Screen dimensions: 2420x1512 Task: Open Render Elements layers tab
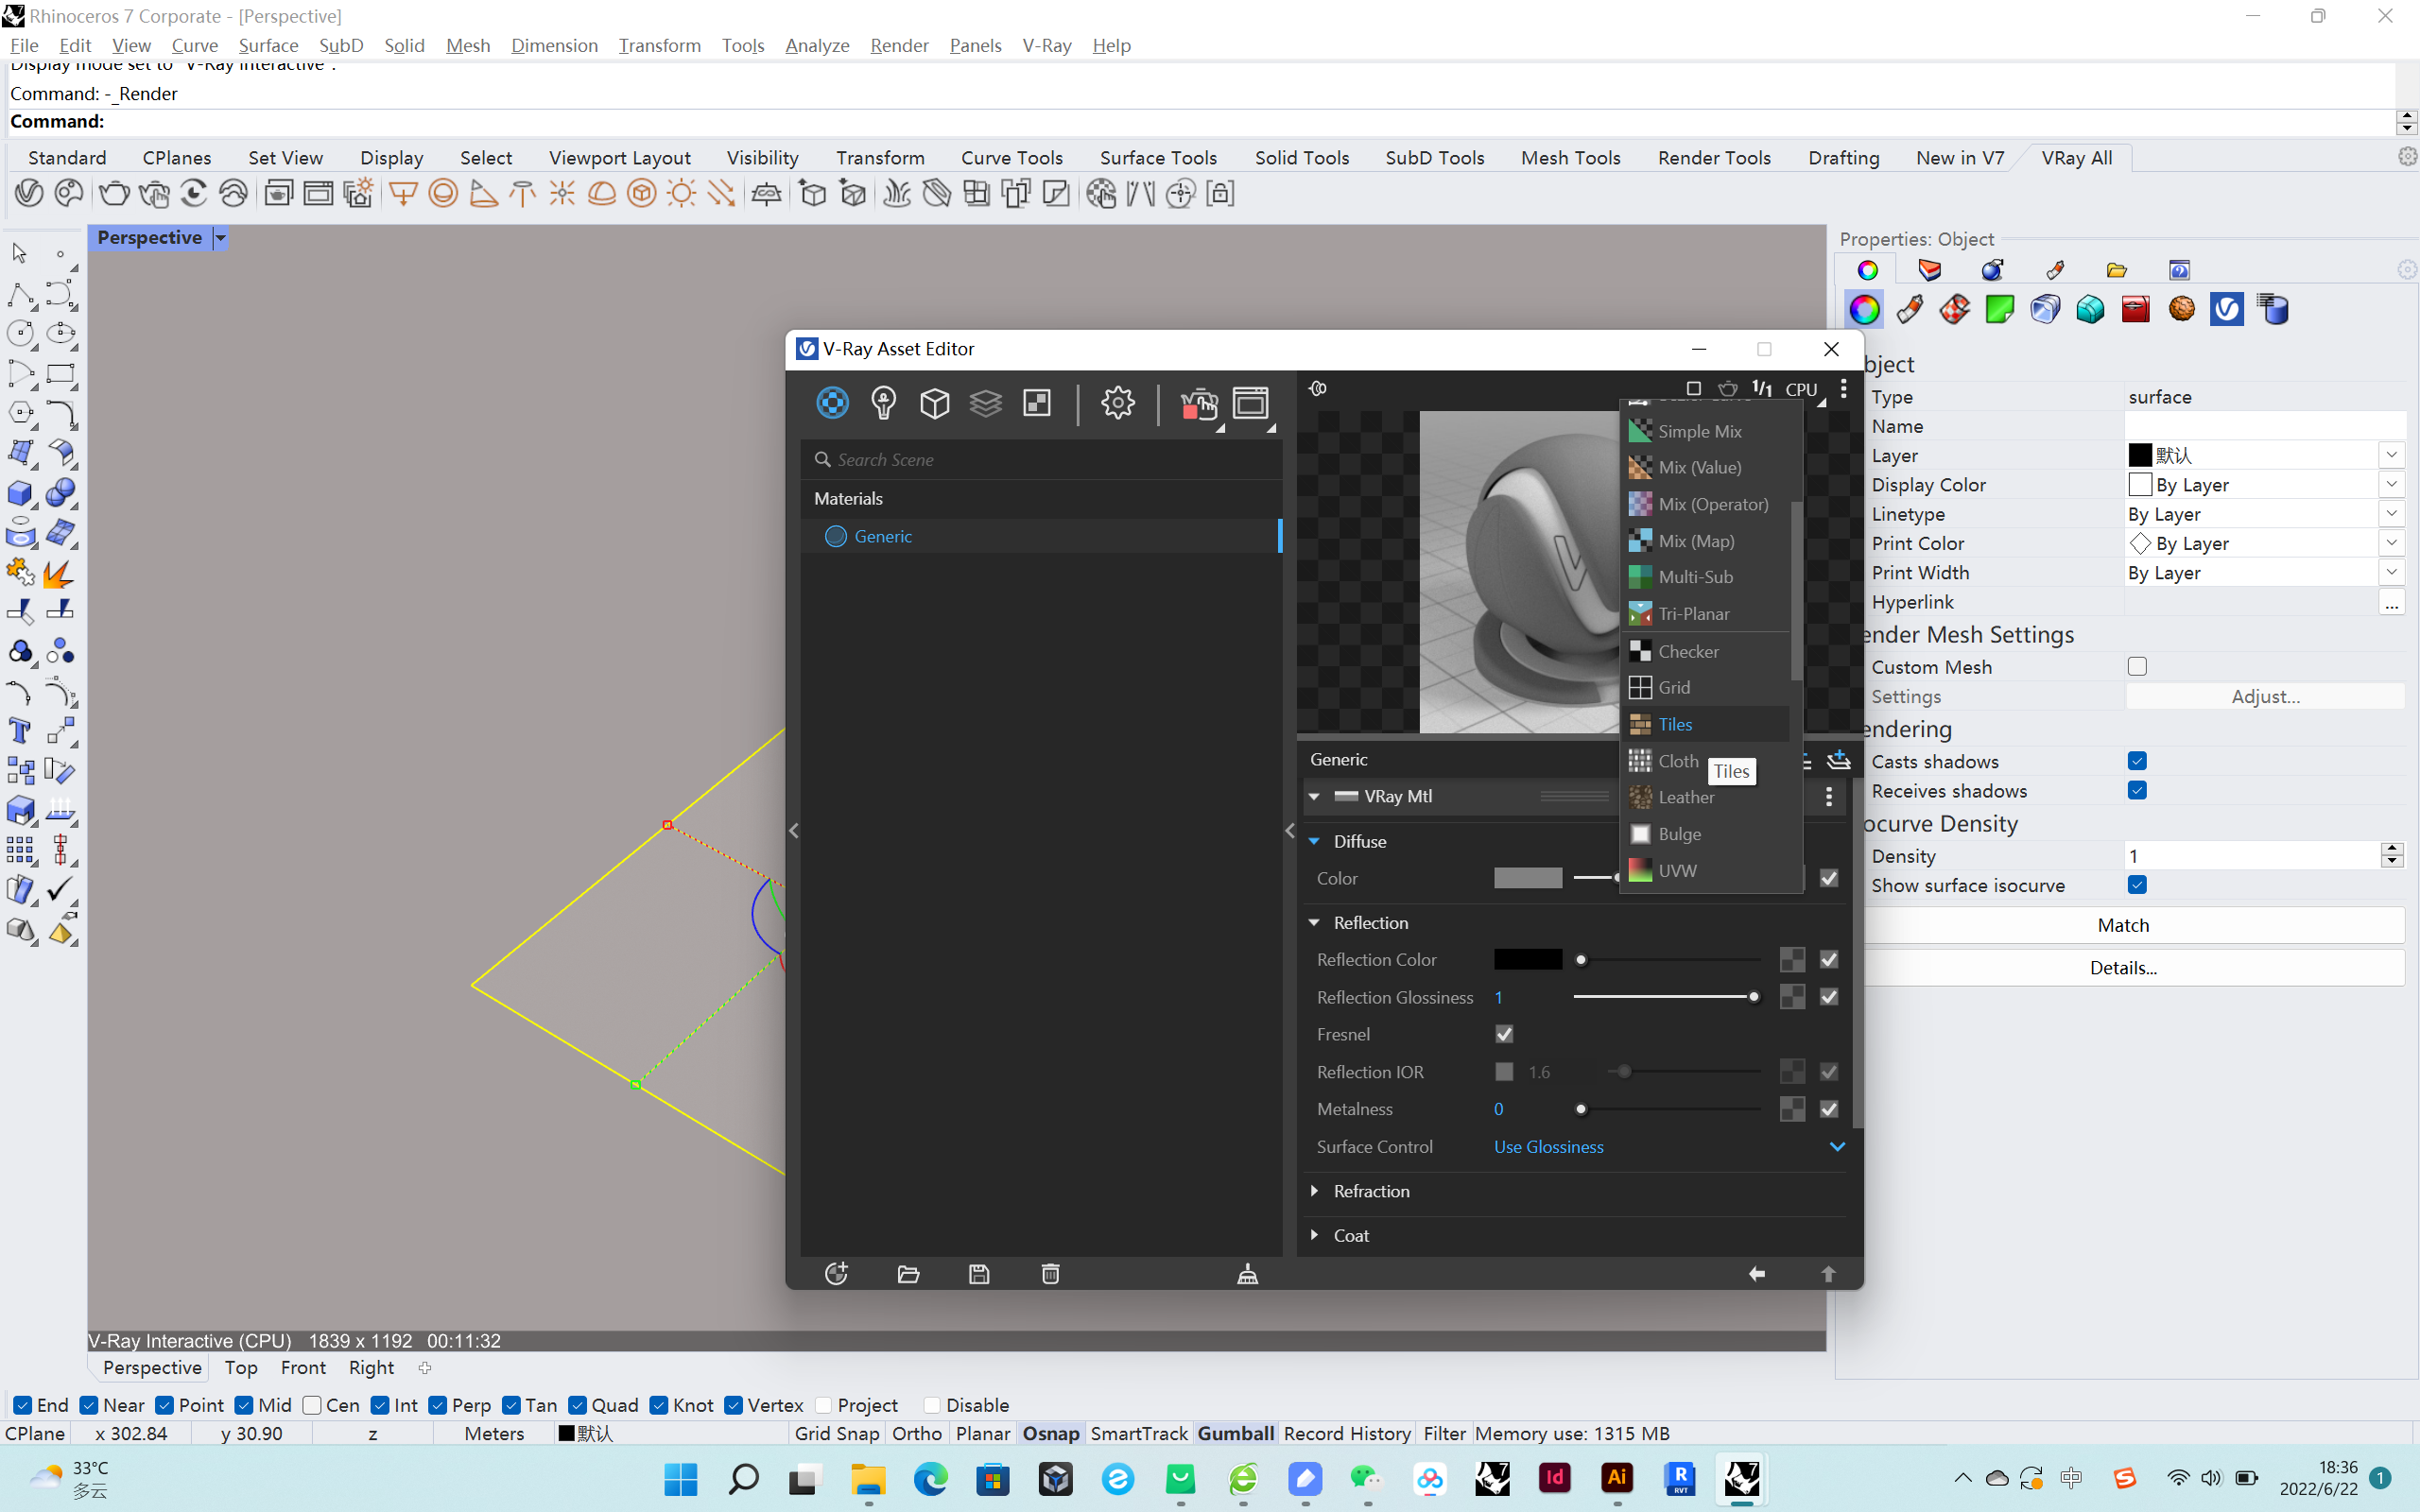pos(985,403)
